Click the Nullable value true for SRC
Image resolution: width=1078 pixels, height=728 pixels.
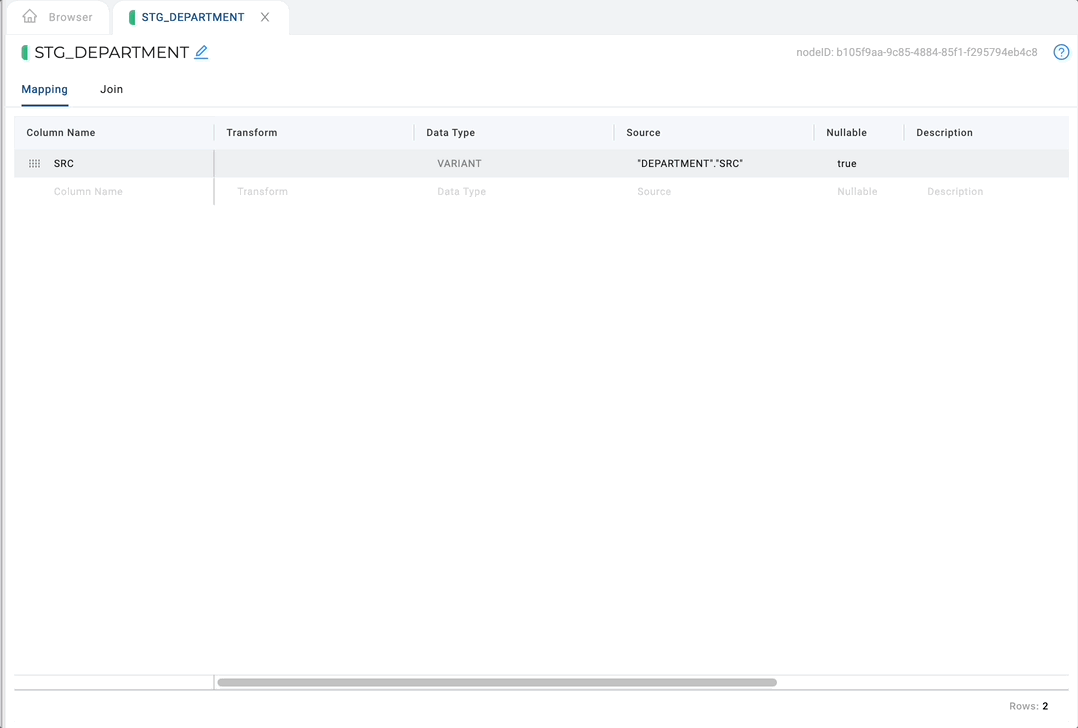pos(847,162)
